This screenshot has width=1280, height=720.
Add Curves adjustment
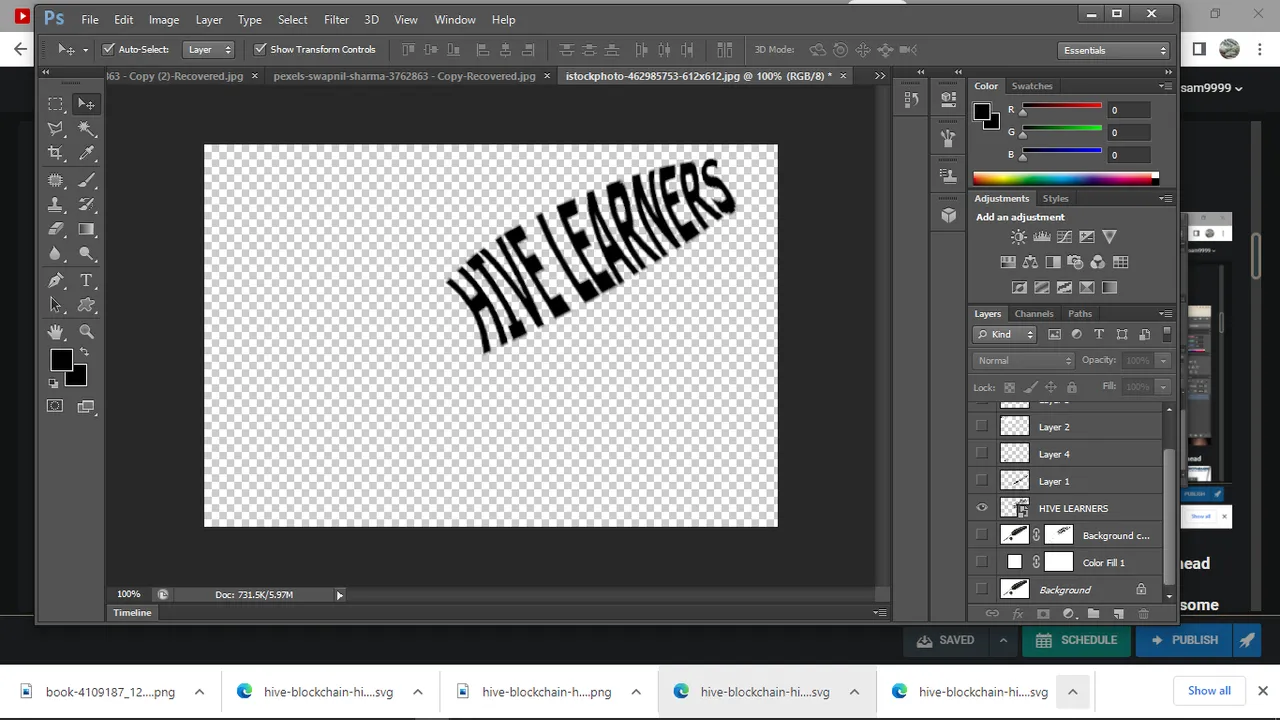pos(1064,237)
